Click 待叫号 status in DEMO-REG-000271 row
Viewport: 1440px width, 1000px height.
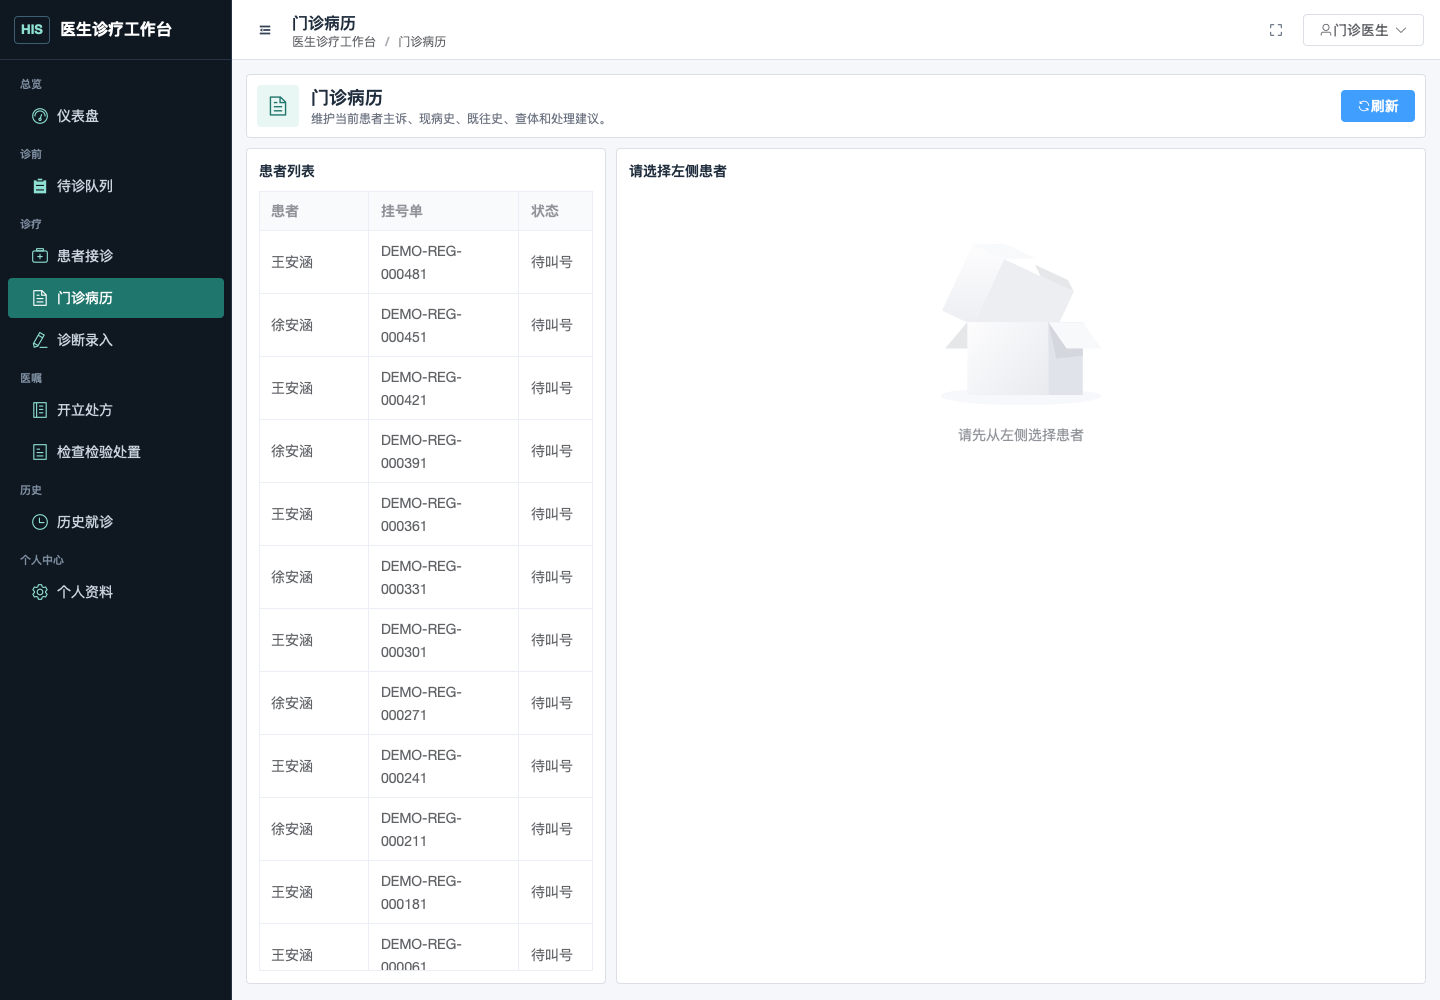coord(552,703)
